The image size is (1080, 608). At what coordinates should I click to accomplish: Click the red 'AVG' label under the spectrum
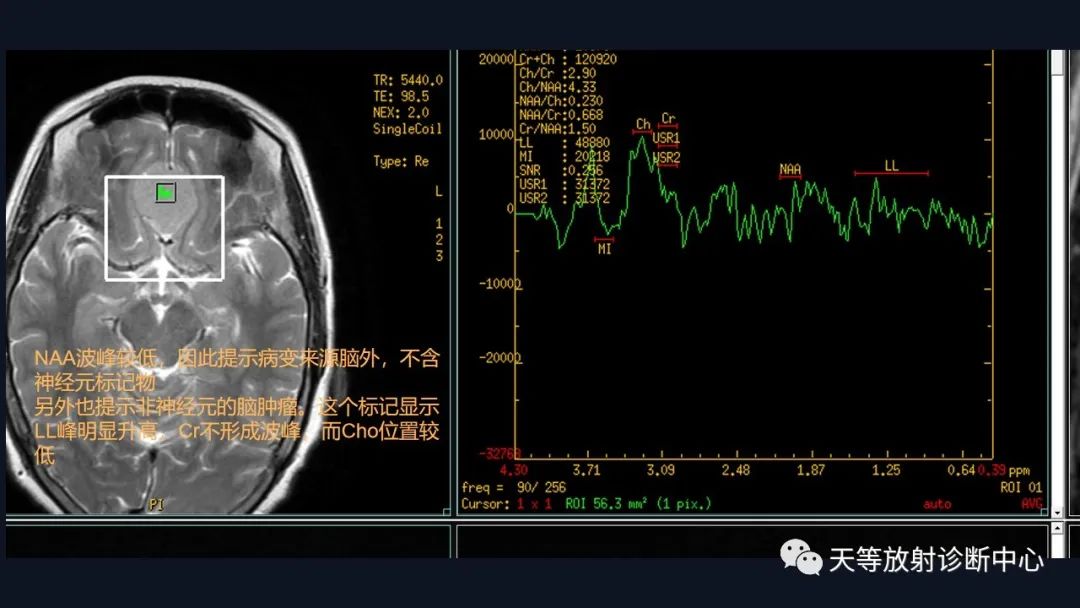click(x=1031, y=504)
